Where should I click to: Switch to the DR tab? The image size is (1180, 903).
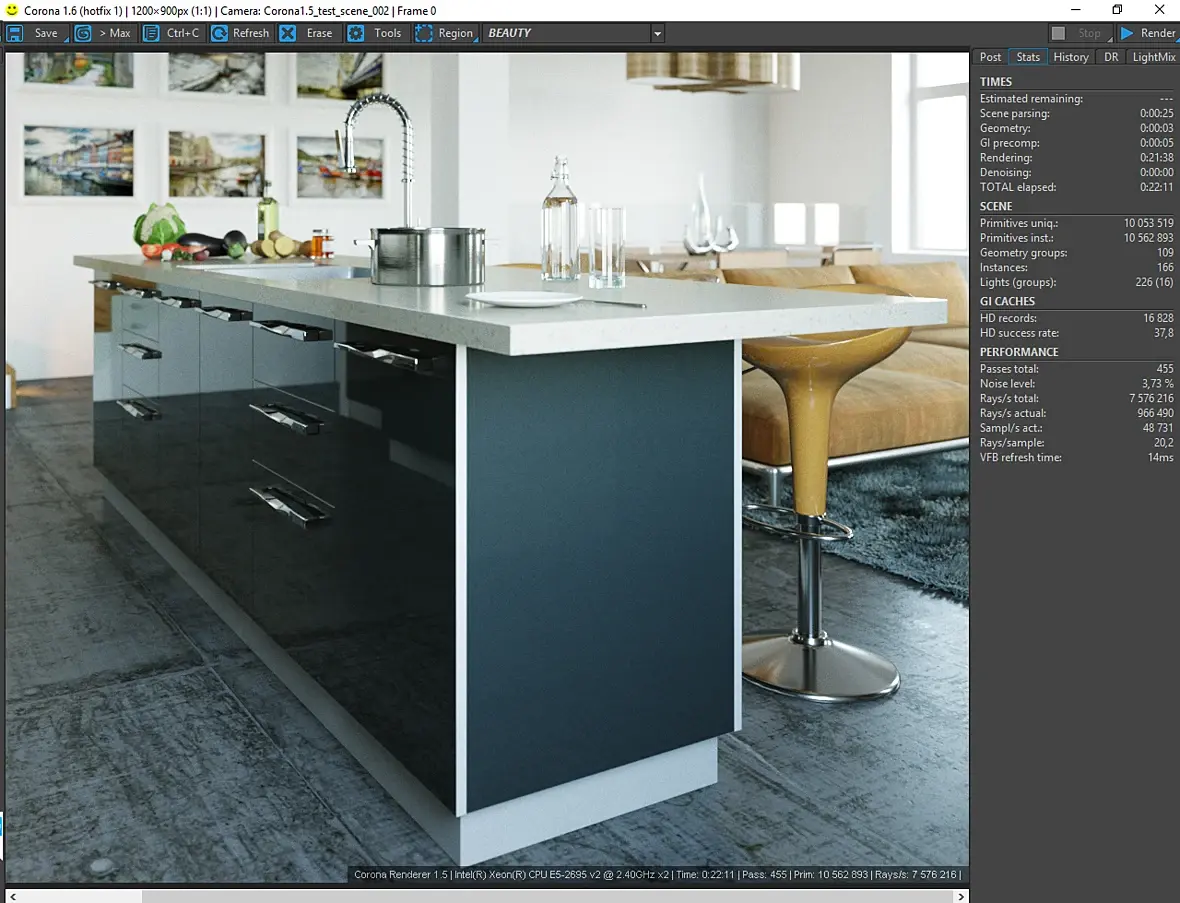(1111, 57)
